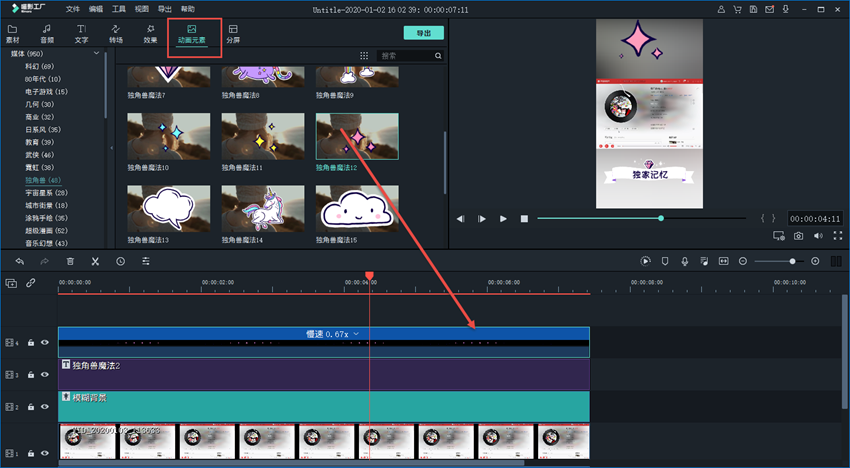Switch to the 效果 tab
The image size is (850, 468).
click(x=150, y=34)
